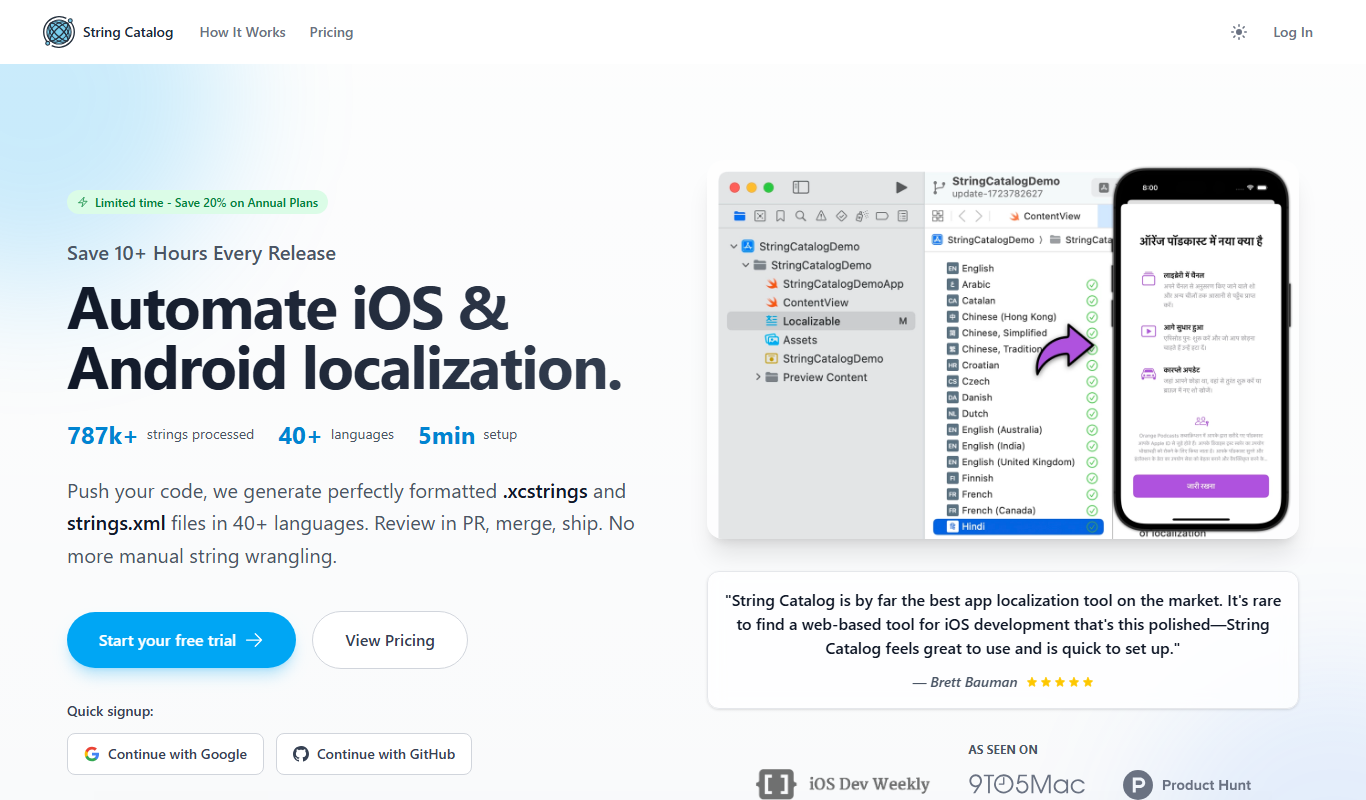Click the View Pricing button
Screen dimensions: 1366x800
point(390,640)
